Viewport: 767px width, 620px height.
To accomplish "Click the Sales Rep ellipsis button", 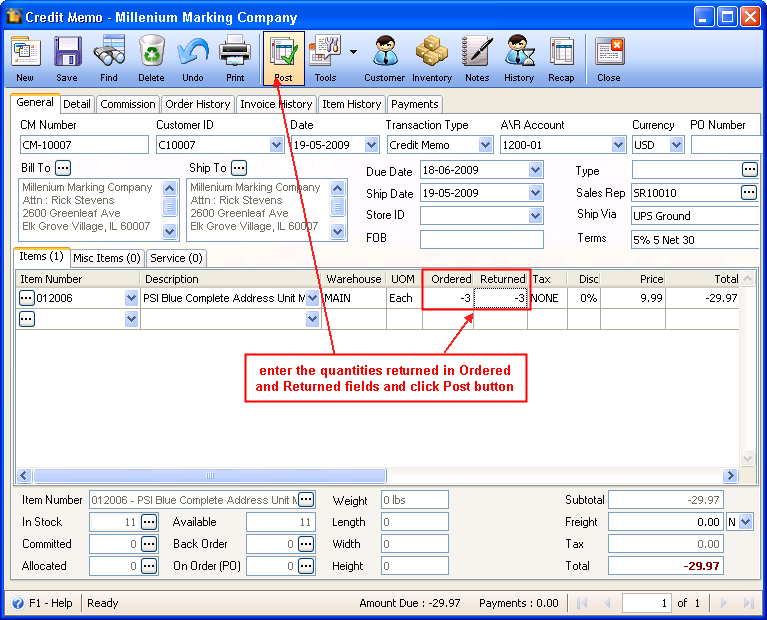I will (x=749, y=192).
